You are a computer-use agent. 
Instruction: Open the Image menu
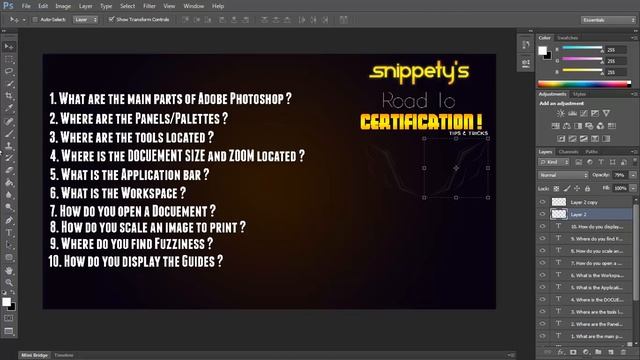pyautogui.click(x=63, y=6)
